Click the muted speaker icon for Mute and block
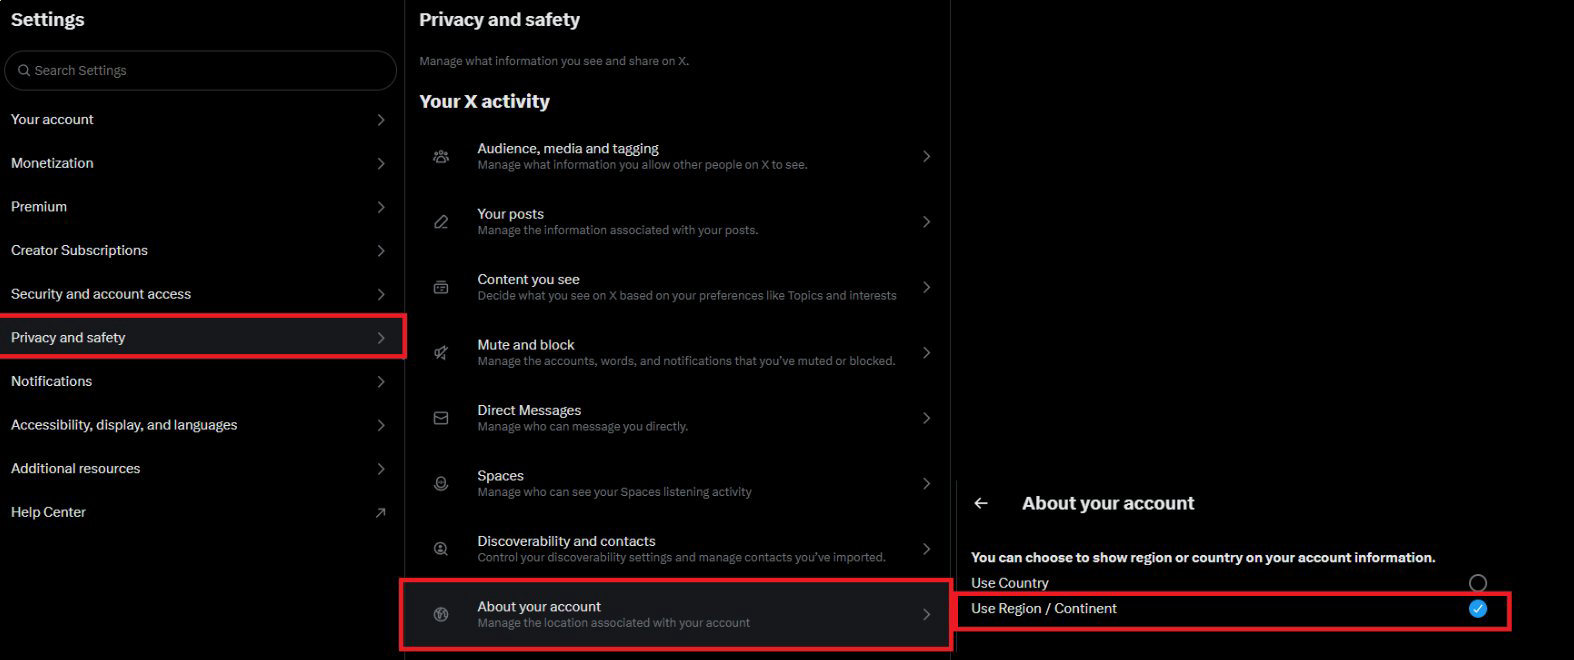The image size is (1574, 660). click(x=441, y=353)
